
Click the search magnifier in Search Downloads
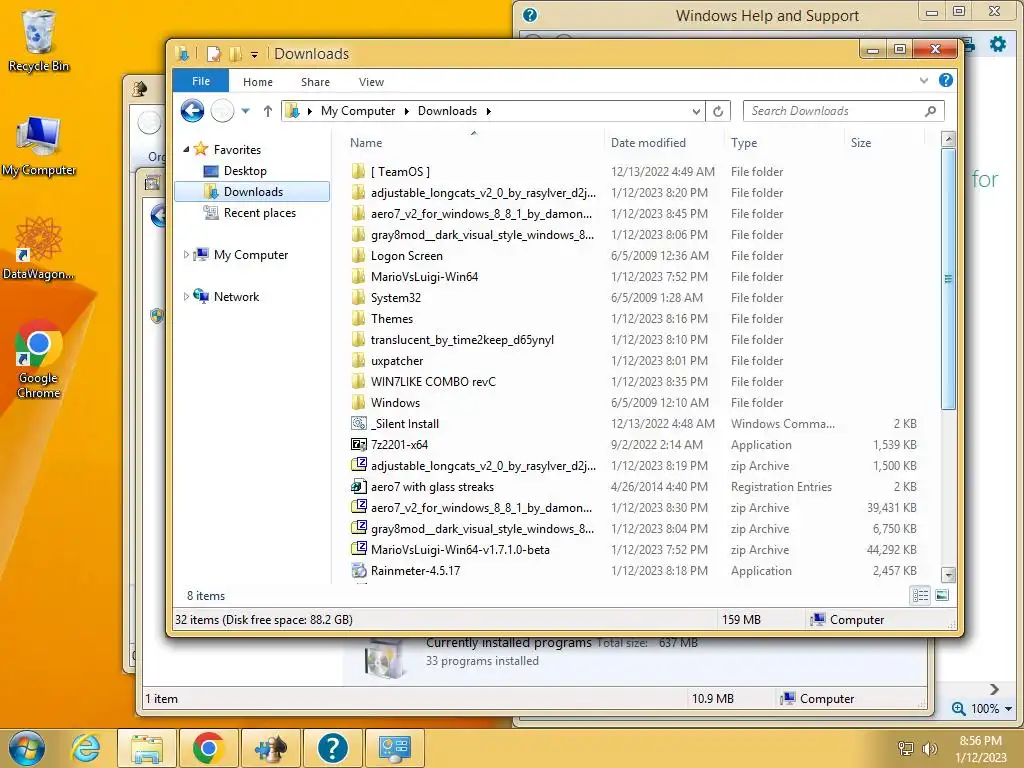coord(931,111)
